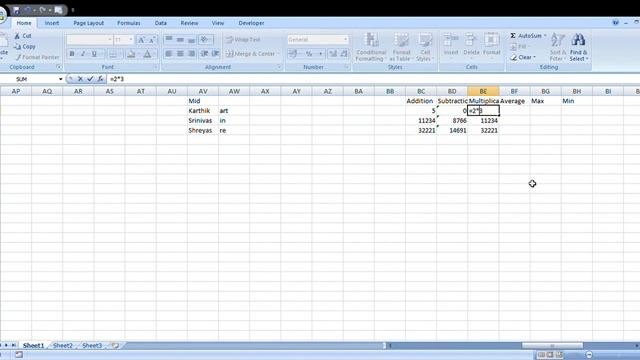Open the Developer ribbon tab
This screenshot has height=360, width=640.
pos(251,23)
